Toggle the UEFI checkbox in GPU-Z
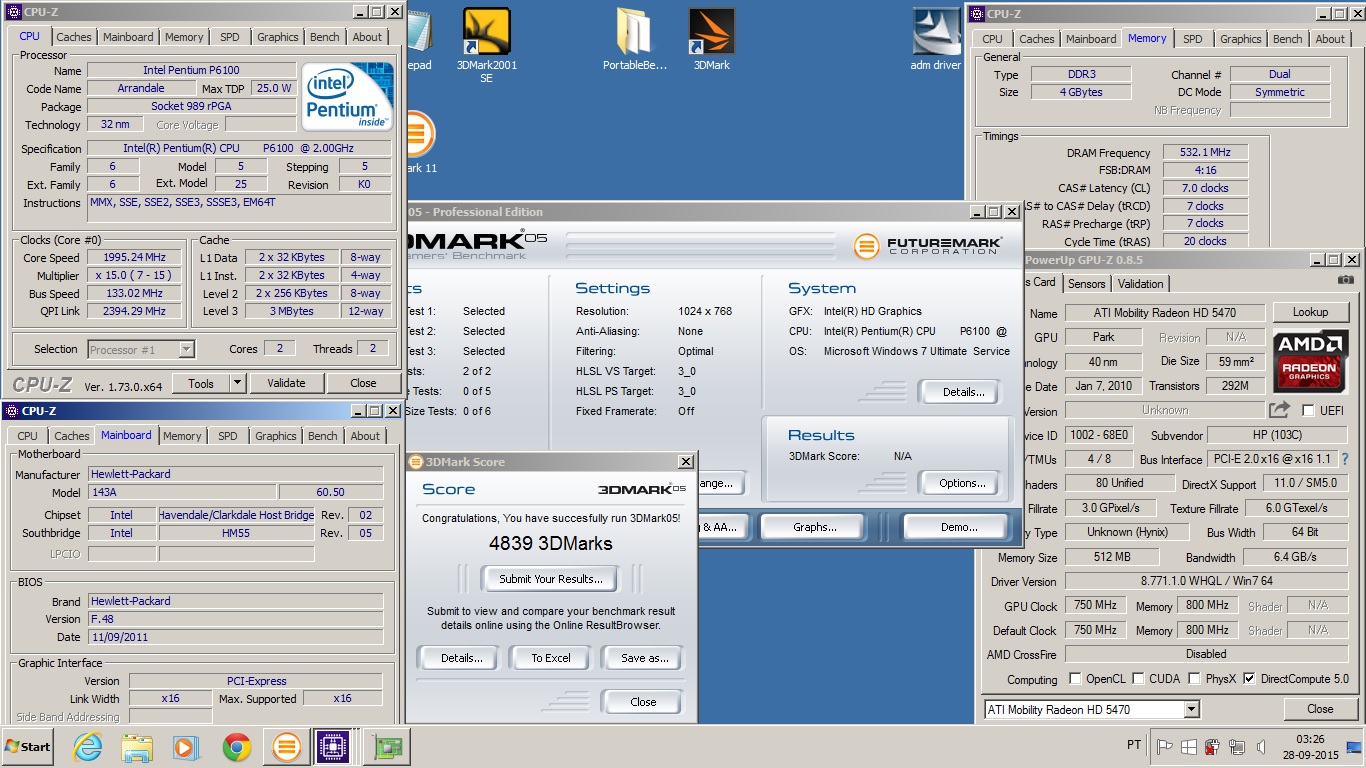 click(x=1308, y=410)
